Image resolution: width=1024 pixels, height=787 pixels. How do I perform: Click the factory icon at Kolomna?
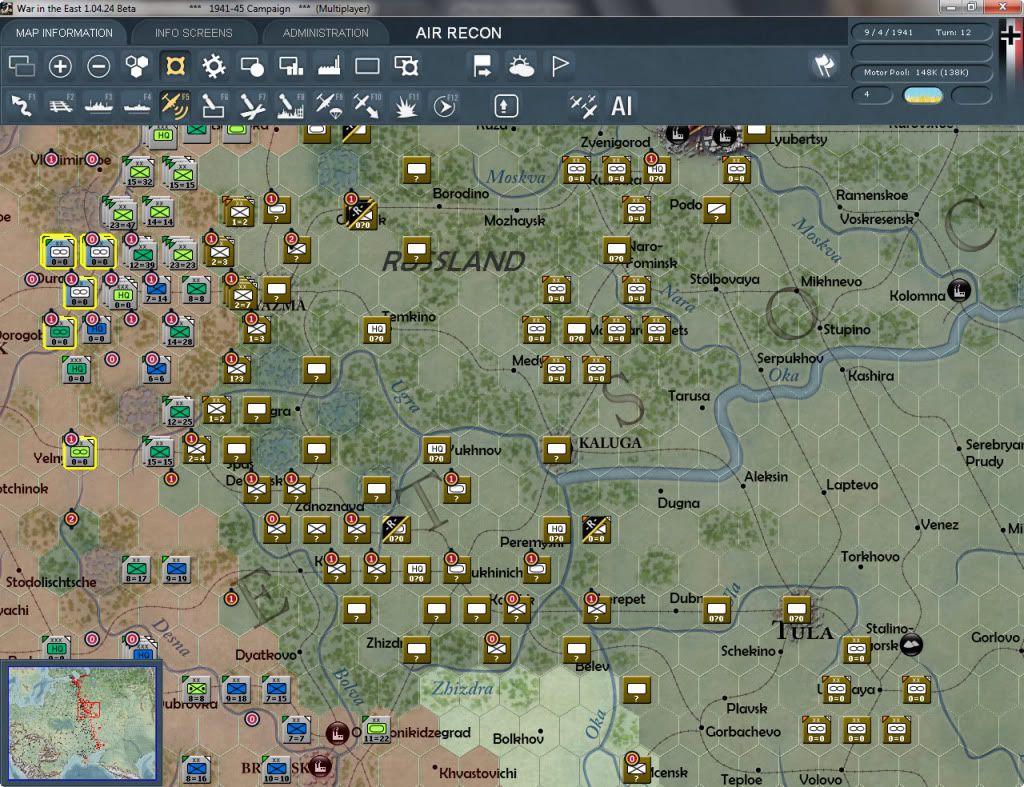(x=958, y=291)
